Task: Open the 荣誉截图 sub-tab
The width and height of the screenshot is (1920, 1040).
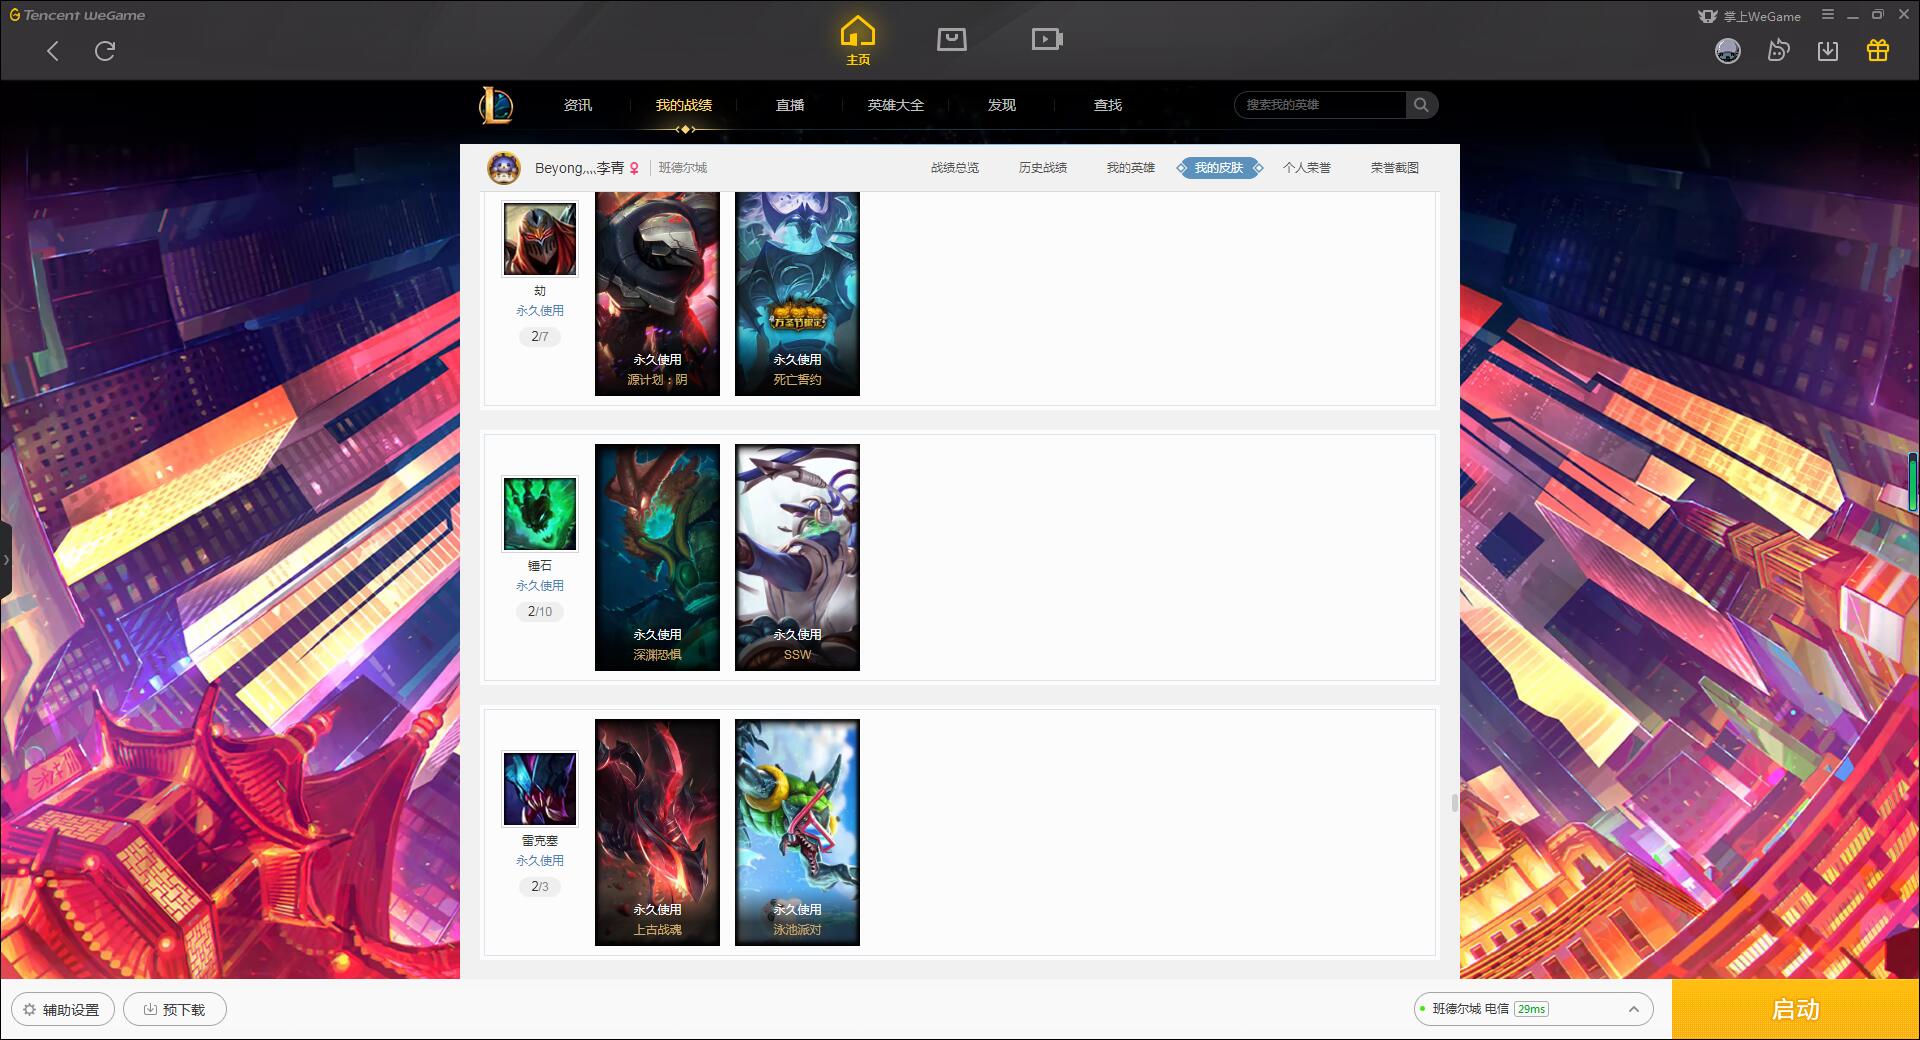Action: pos(1395,168)
